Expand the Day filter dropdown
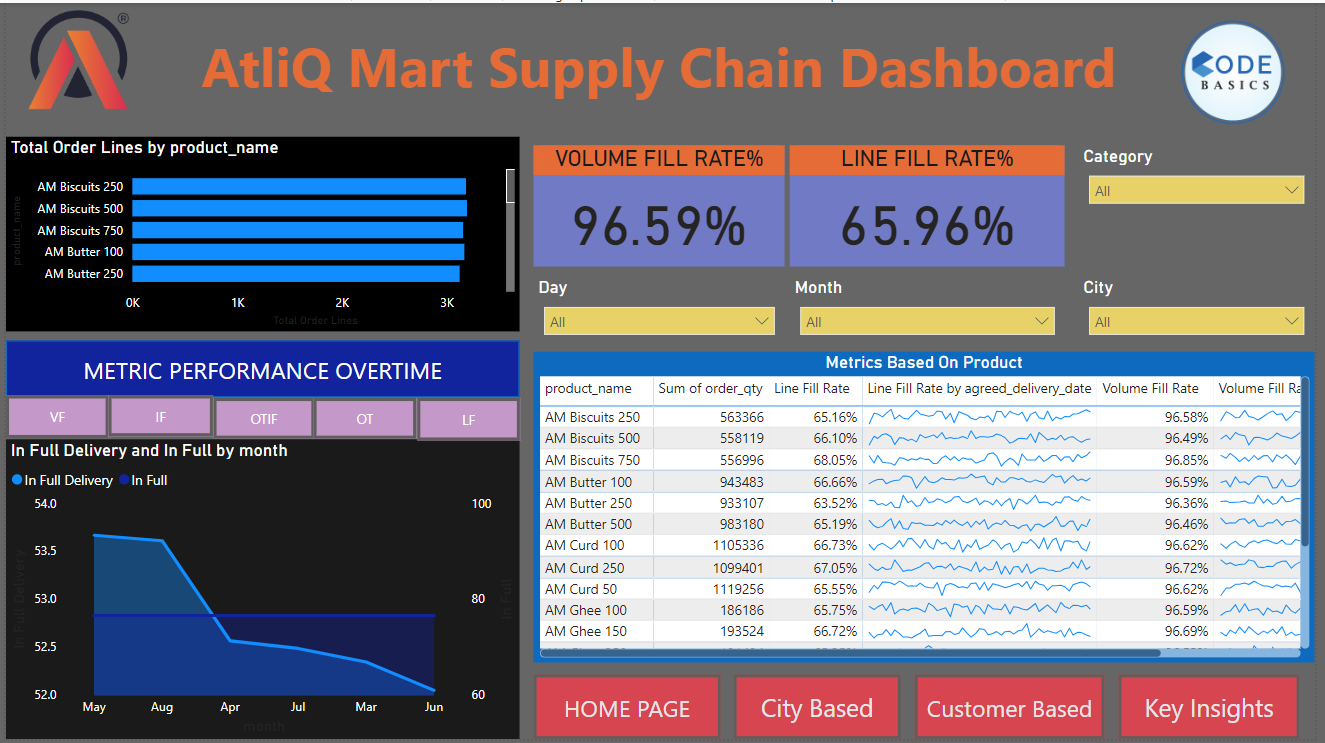 click(659, 321)
